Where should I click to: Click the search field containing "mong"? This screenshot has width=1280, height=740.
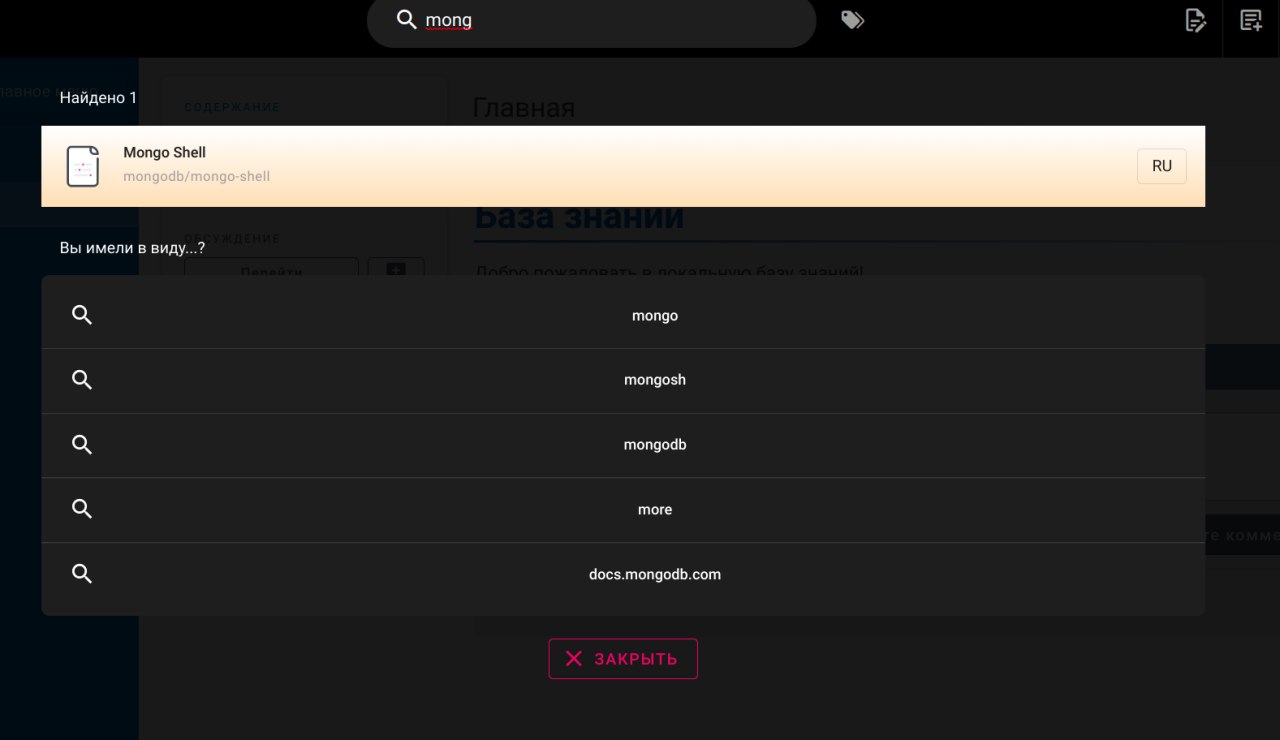pyautogui.click(x=592, y=20)
